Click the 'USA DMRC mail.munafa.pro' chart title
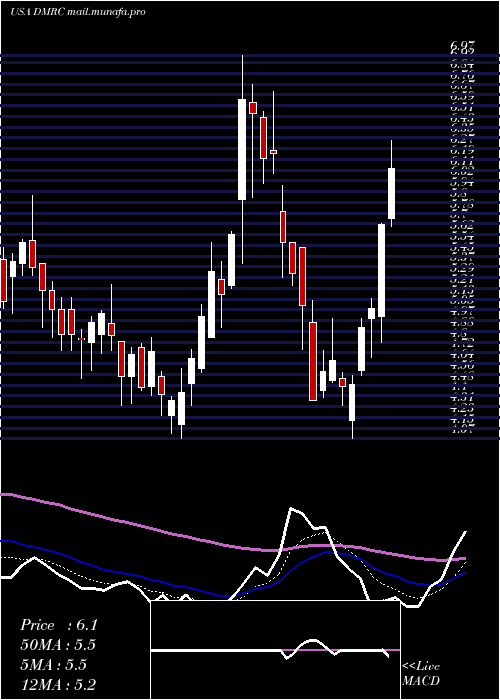 coord(78,12)
